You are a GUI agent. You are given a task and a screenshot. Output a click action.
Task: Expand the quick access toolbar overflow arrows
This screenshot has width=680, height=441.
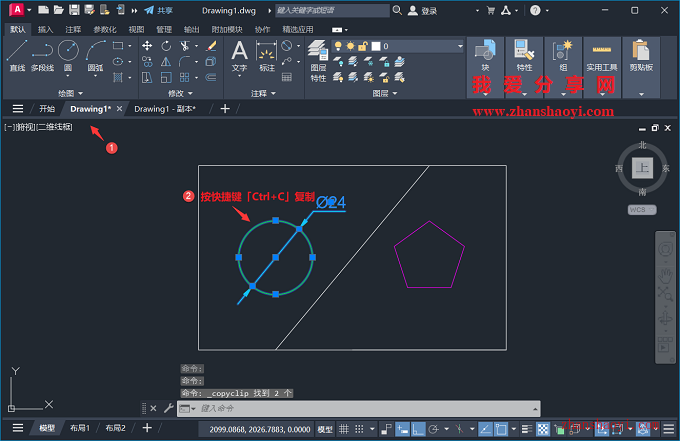click(134, 10)
